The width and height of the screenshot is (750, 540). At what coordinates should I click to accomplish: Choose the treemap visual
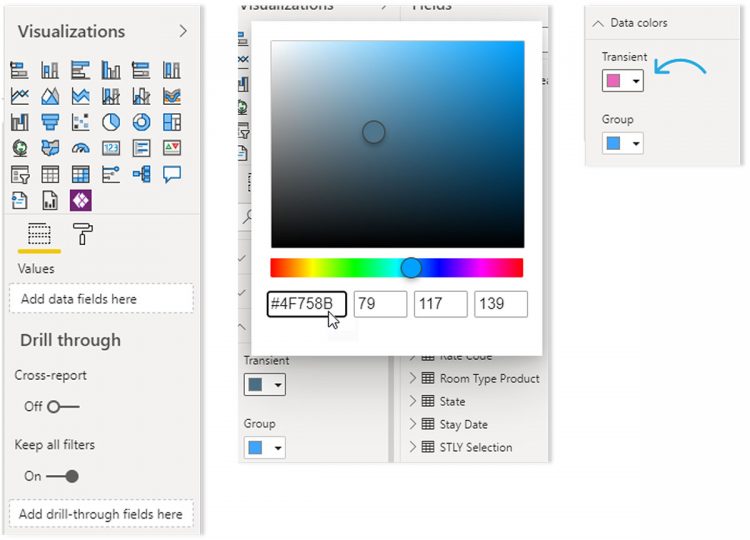tap(172, 122)
